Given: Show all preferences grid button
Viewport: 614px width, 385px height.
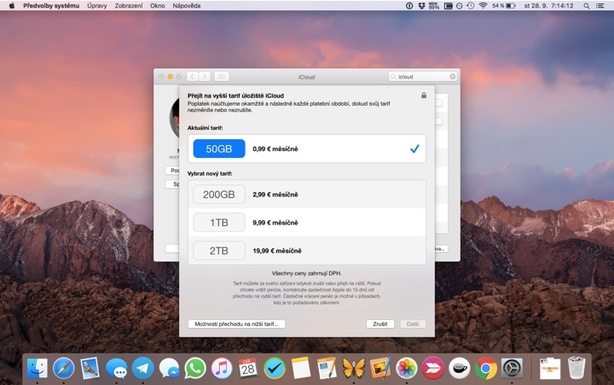Looking at the screenshot, I should click(x=221, y=76).
